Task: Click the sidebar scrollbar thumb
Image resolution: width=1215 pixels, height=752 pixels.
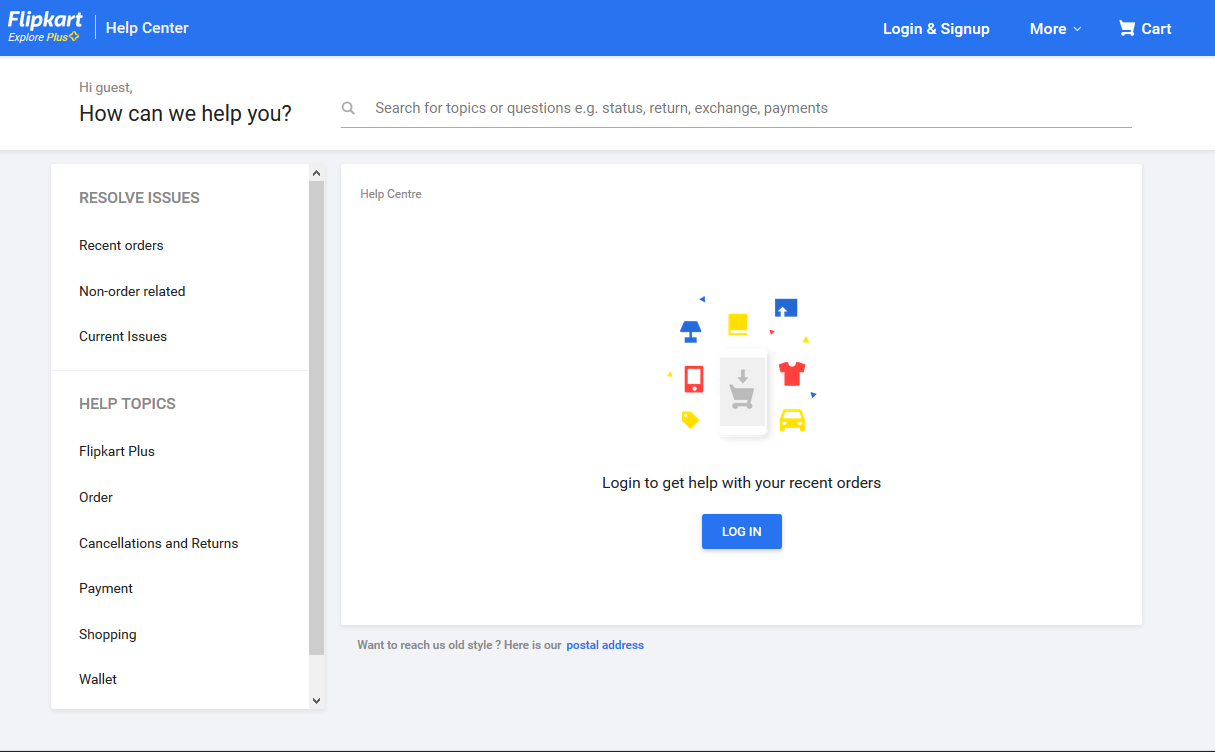Action: pos(317,418)
